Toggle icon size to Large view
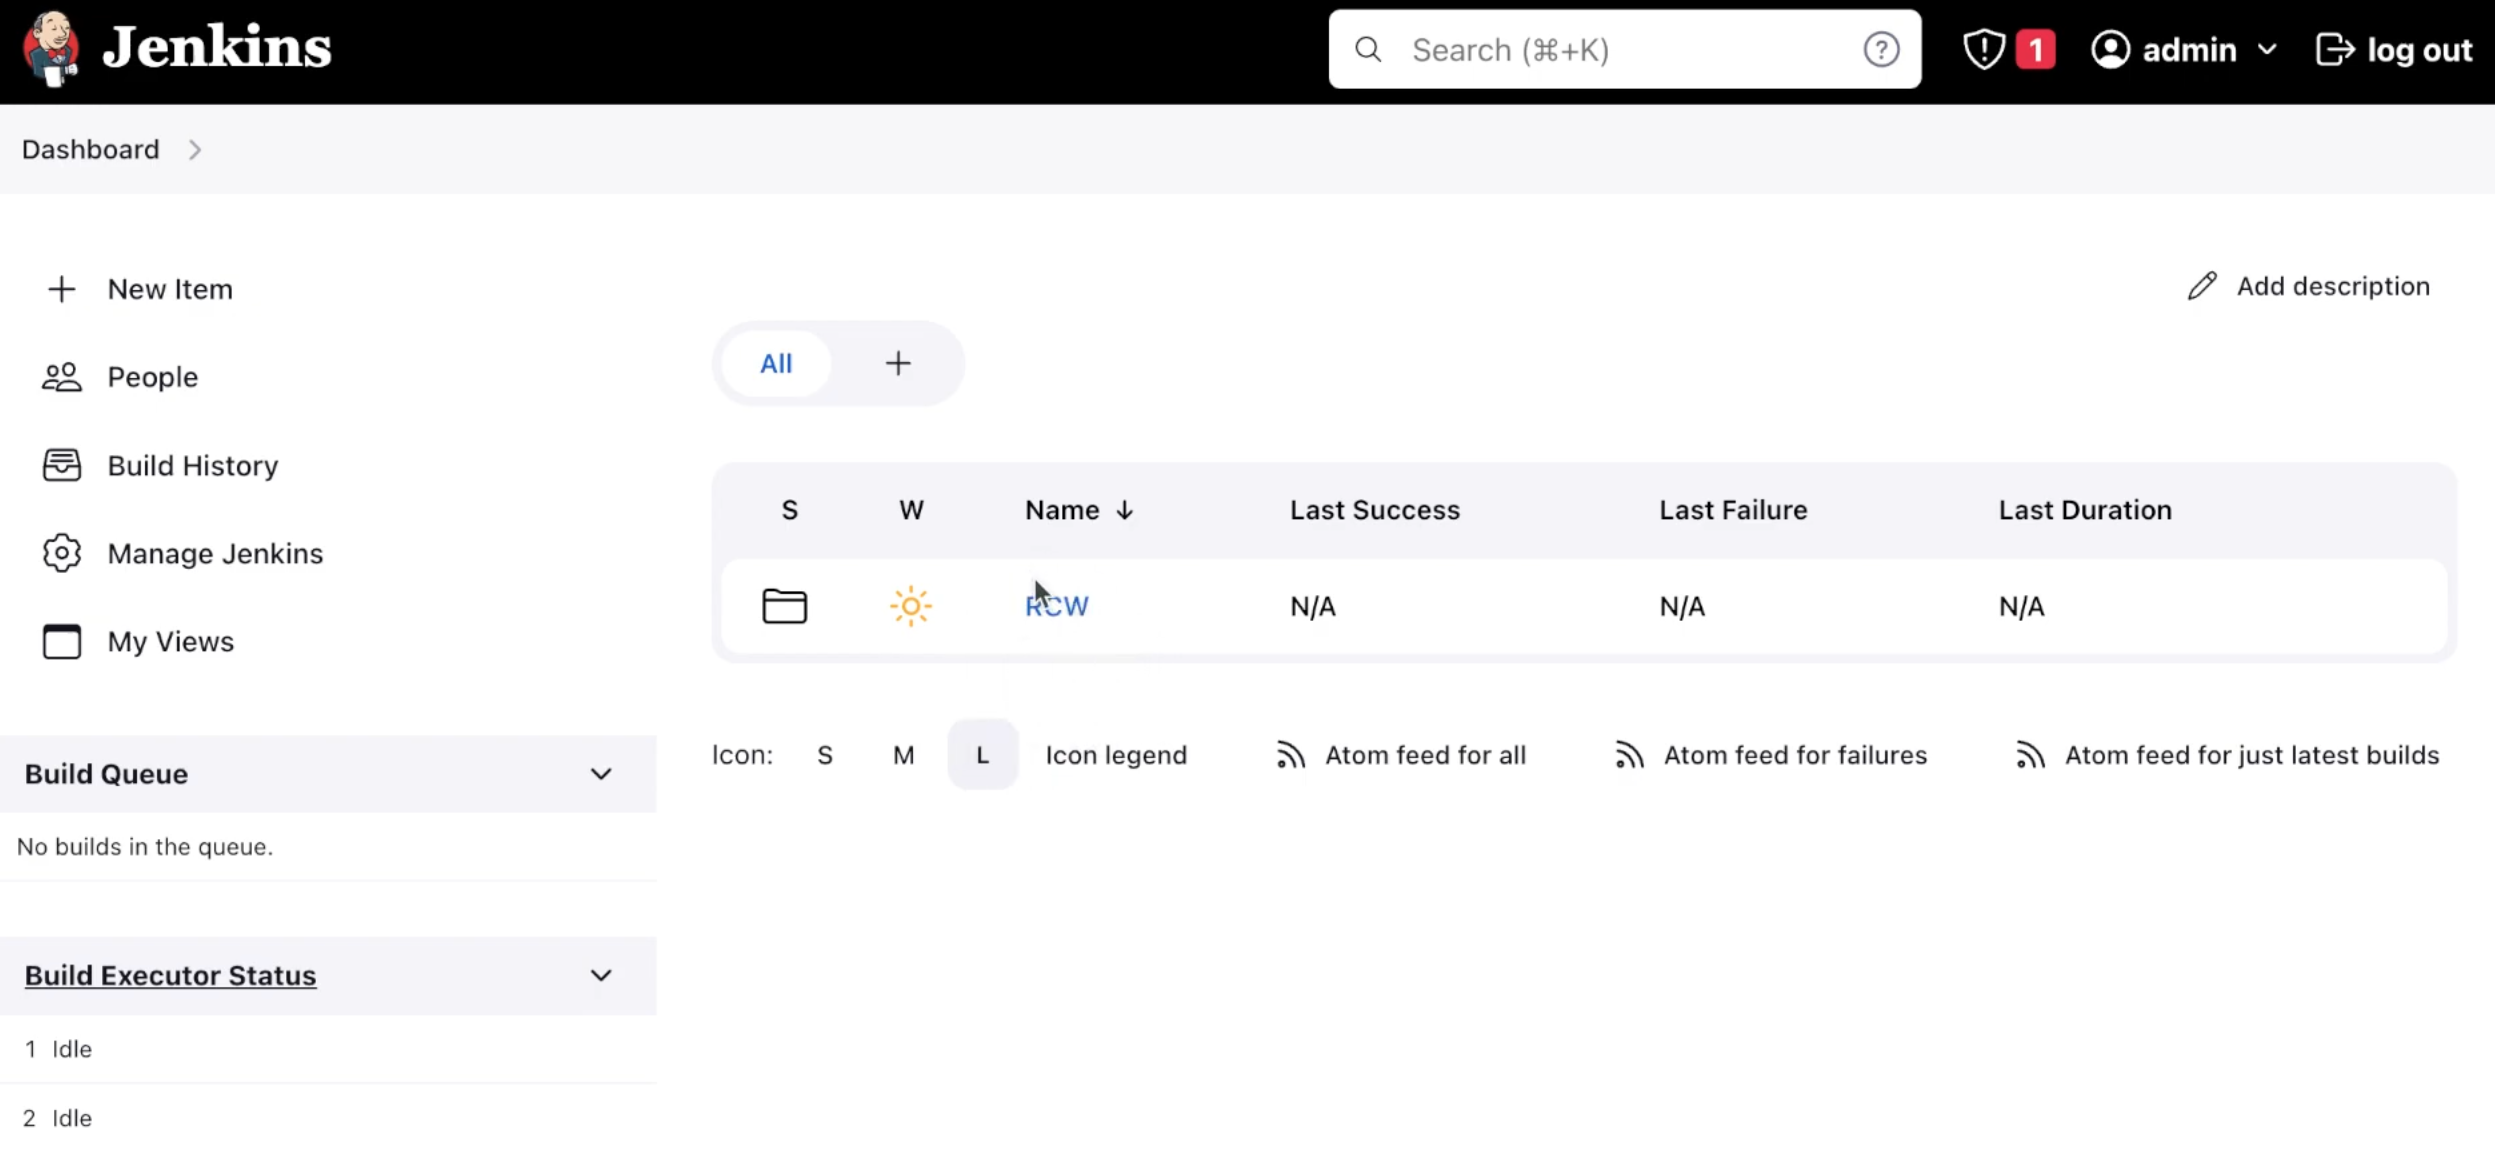Image resolution: width=2495 pixels, height=1150 pixels. (x=982, y=754)
